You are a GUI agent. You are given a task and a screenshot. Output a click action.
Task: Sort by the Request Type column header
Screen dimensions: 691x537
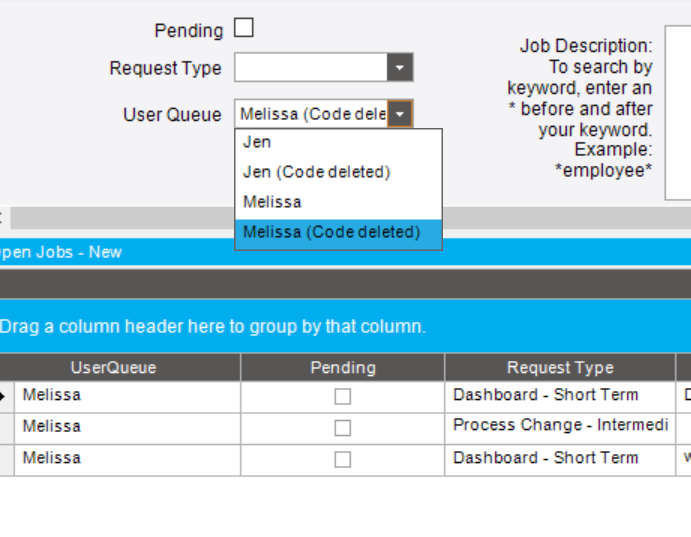click(x=560, y=367)
